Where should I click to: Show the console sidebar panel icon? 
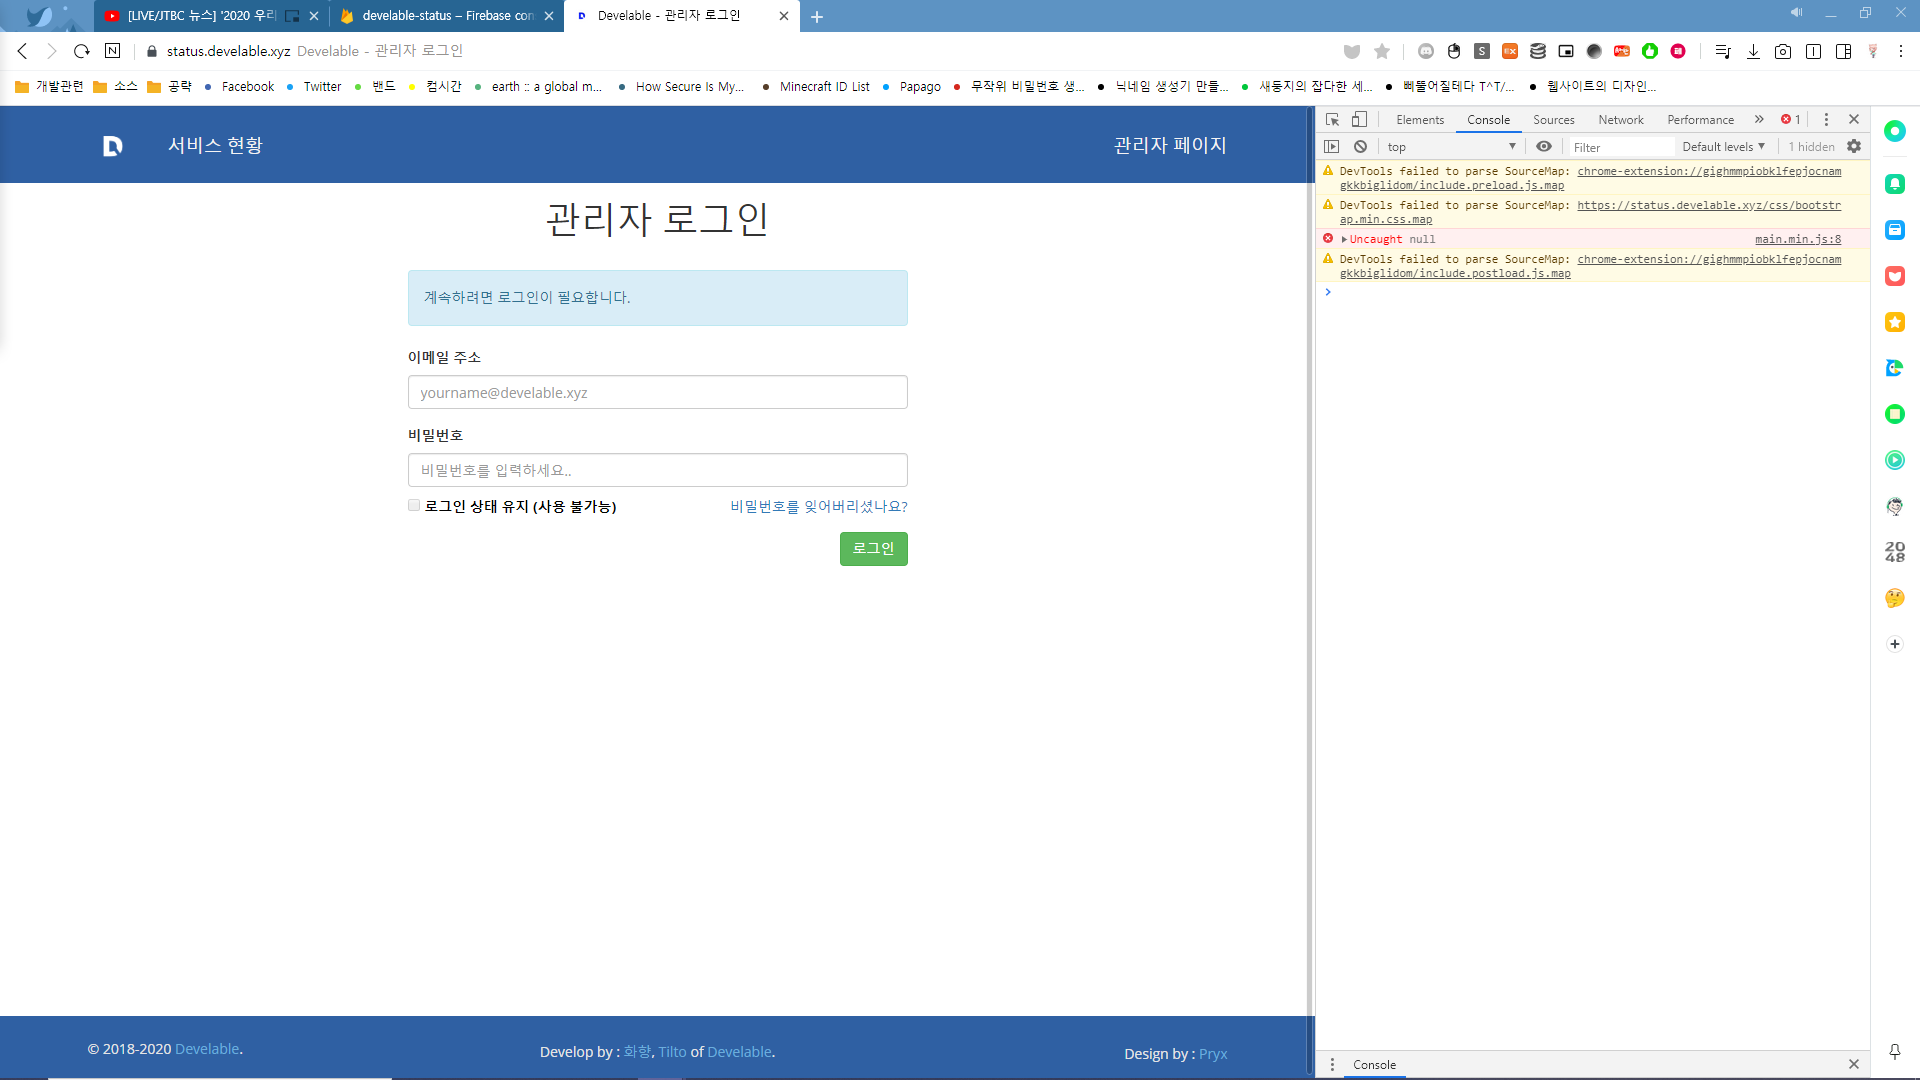pos(1332,146)
